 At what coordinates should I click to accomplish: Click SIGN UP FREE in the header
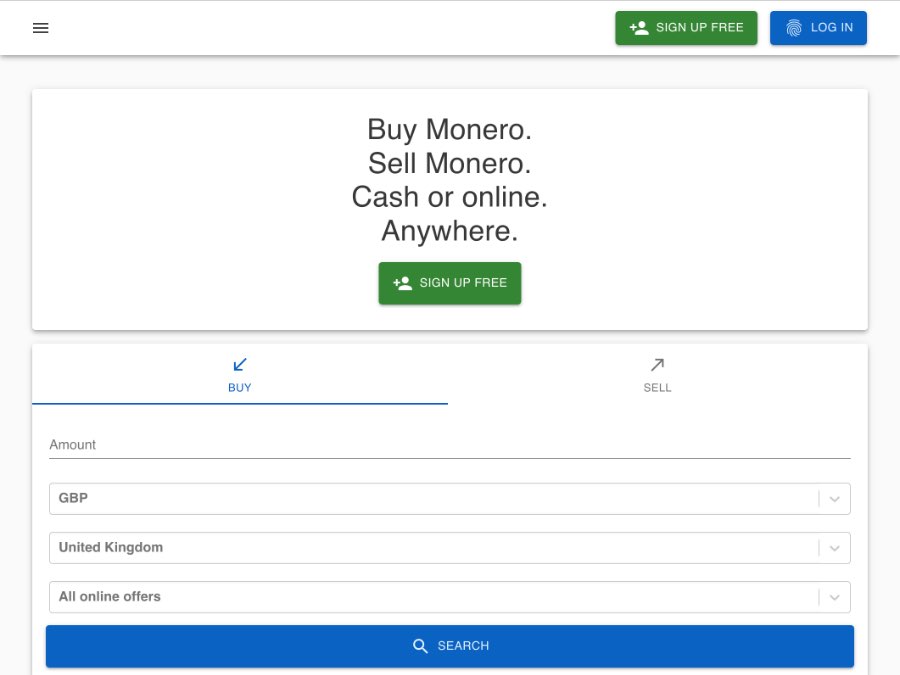pos(686,27)
